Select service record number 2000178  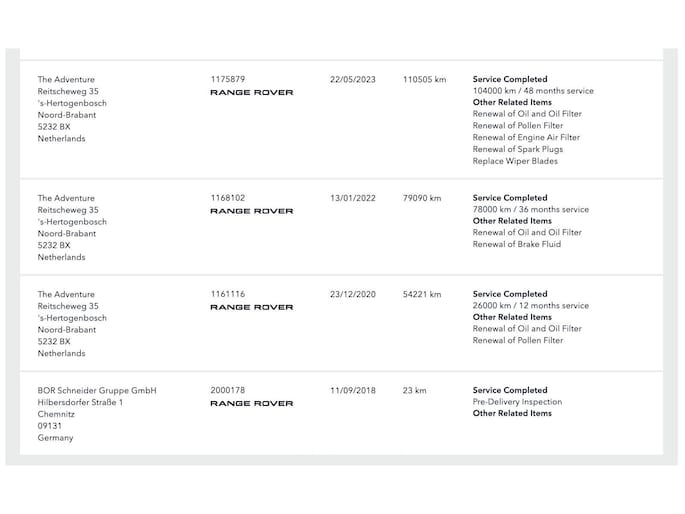(x=228, y=390)
